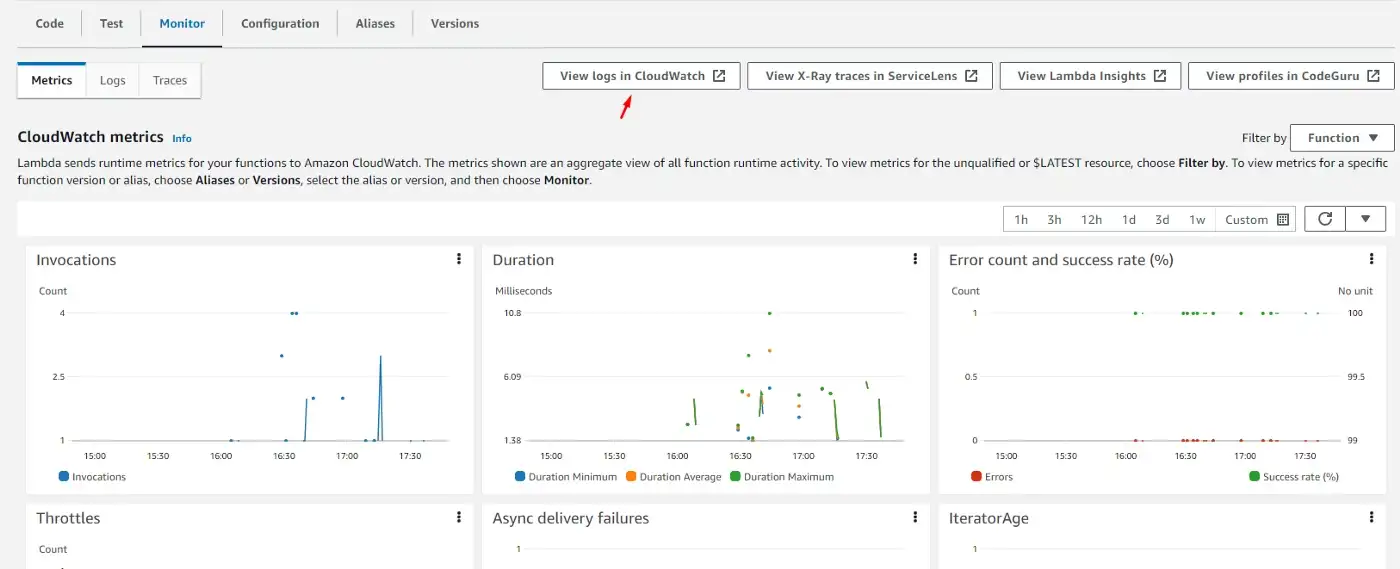
Task: Open Async delivery failures widget menu
Action: tap(915, 517)
